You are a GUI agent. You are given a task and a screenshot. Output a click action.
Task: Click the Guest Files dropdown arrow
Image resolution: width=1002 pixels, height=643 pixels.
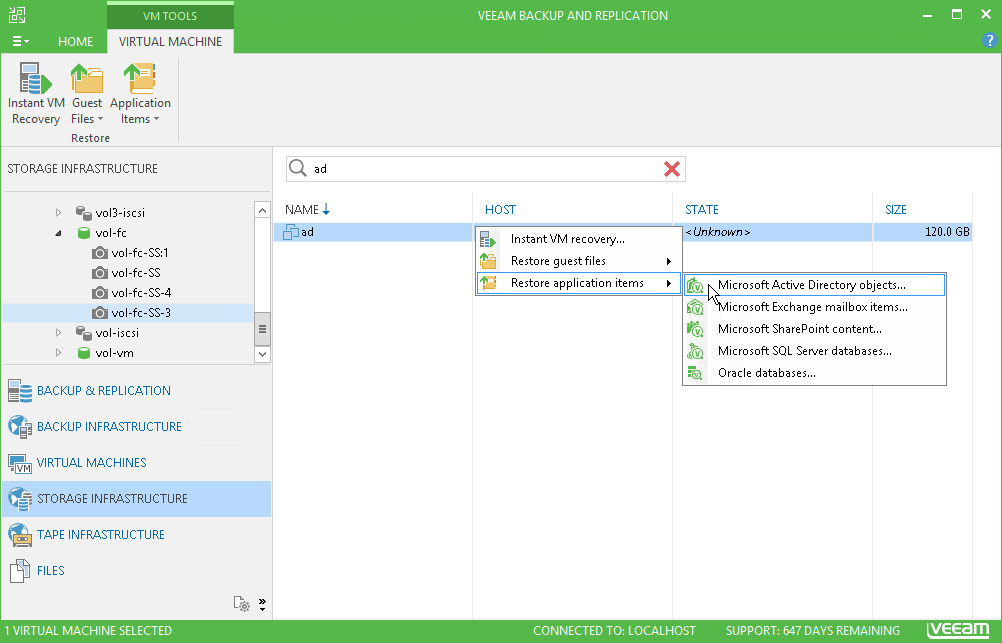[100, 120]
